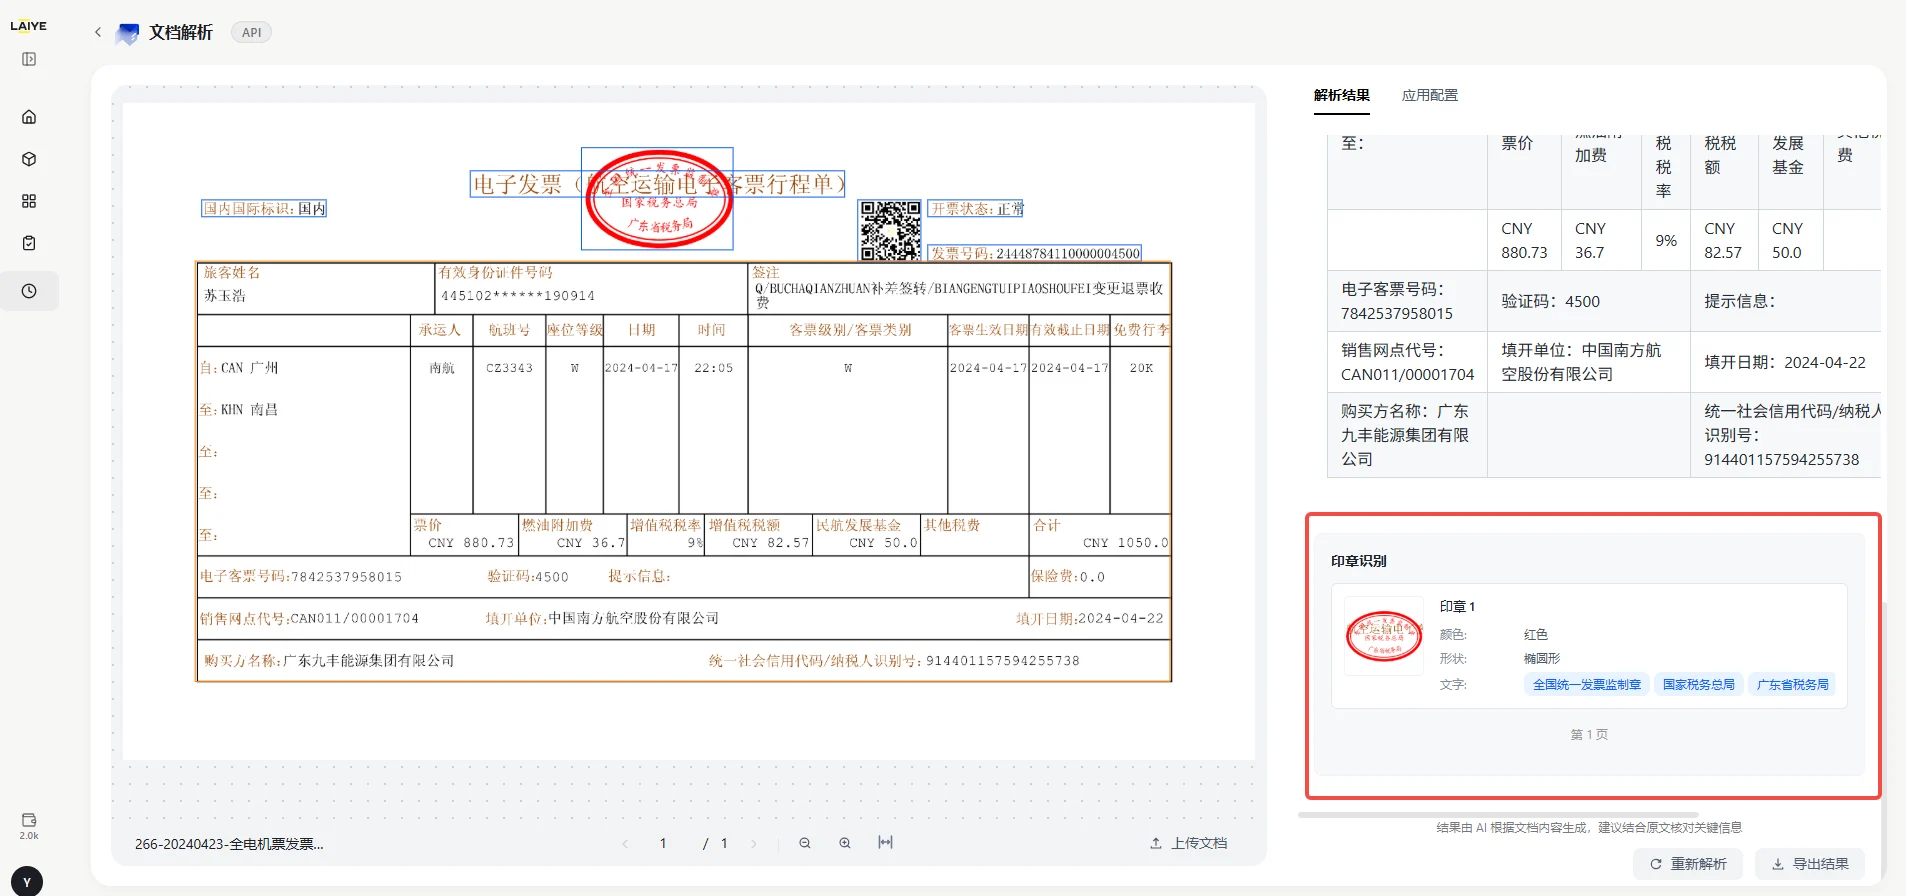
Task: Zoom out of the document preview
Action: 805,843
